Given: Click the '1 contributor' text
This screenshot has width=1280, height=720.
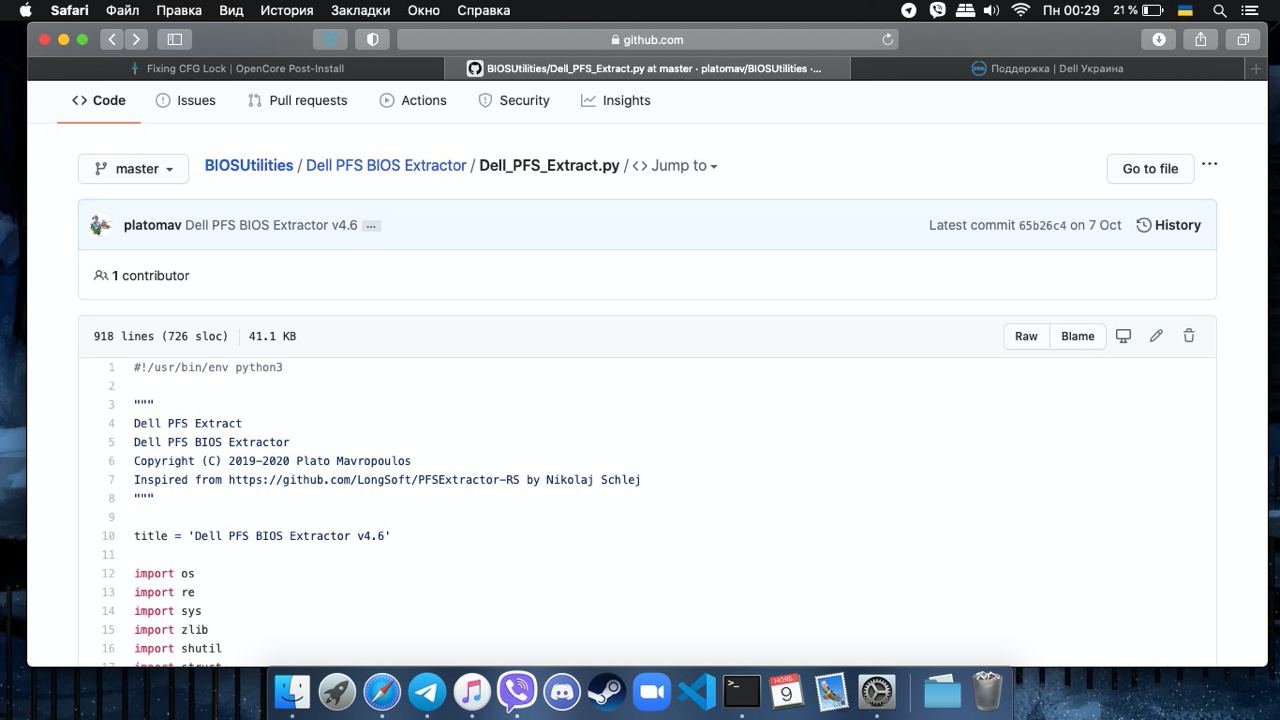Looking at the screenshot, I should click(150, 275).
